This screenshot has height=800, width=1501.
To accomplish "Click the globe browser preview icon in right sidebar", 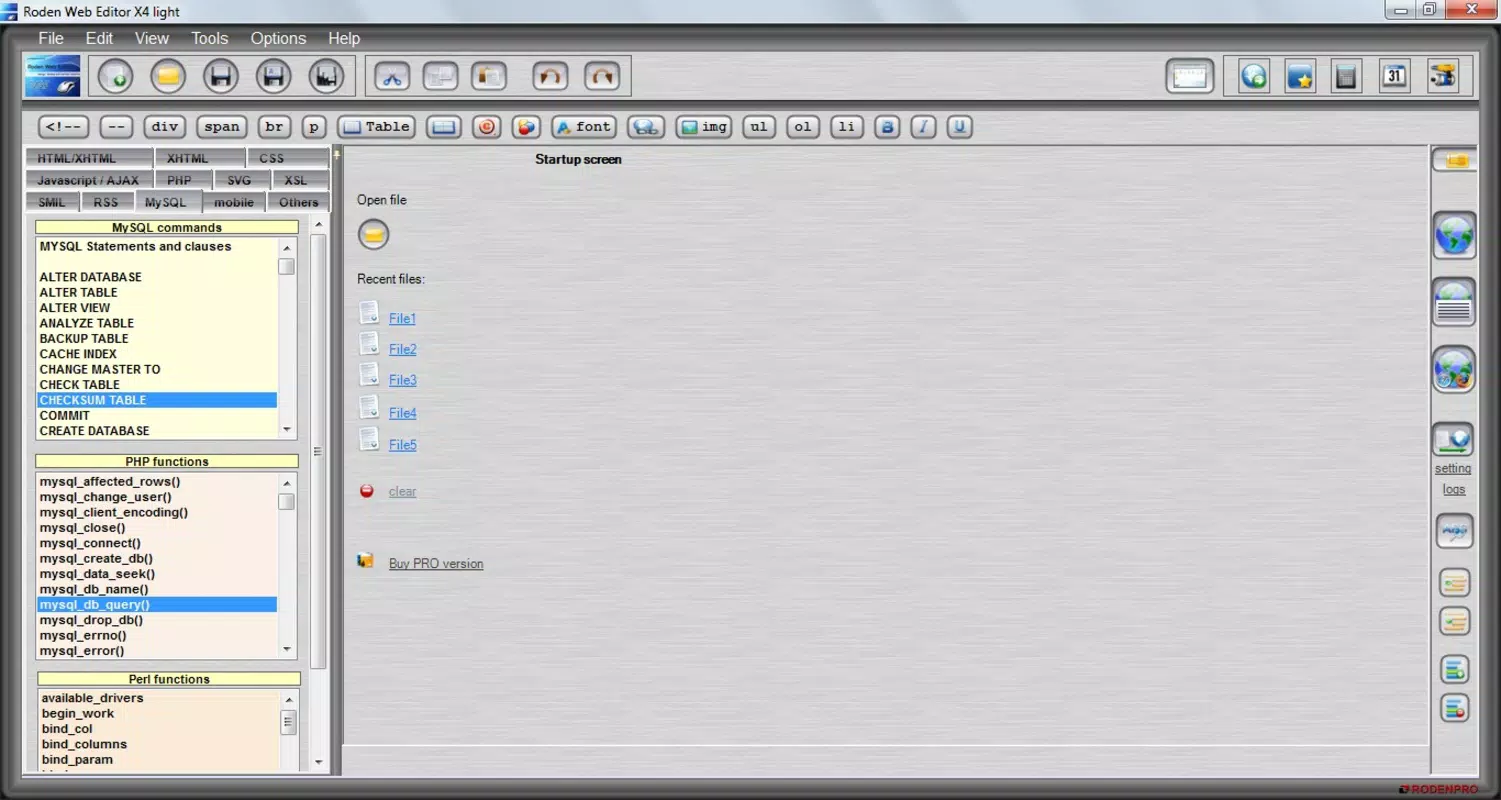I will coord(1454,235).
